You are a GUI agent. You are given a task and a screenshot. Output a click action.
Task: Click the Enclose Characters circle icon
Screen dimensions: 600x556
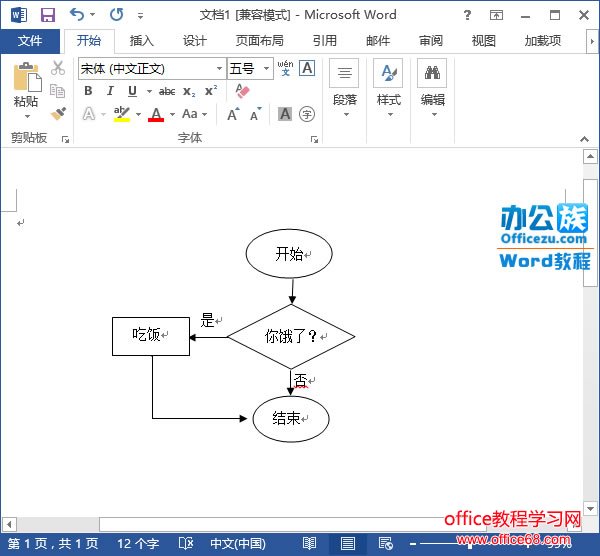pos(307,114)
